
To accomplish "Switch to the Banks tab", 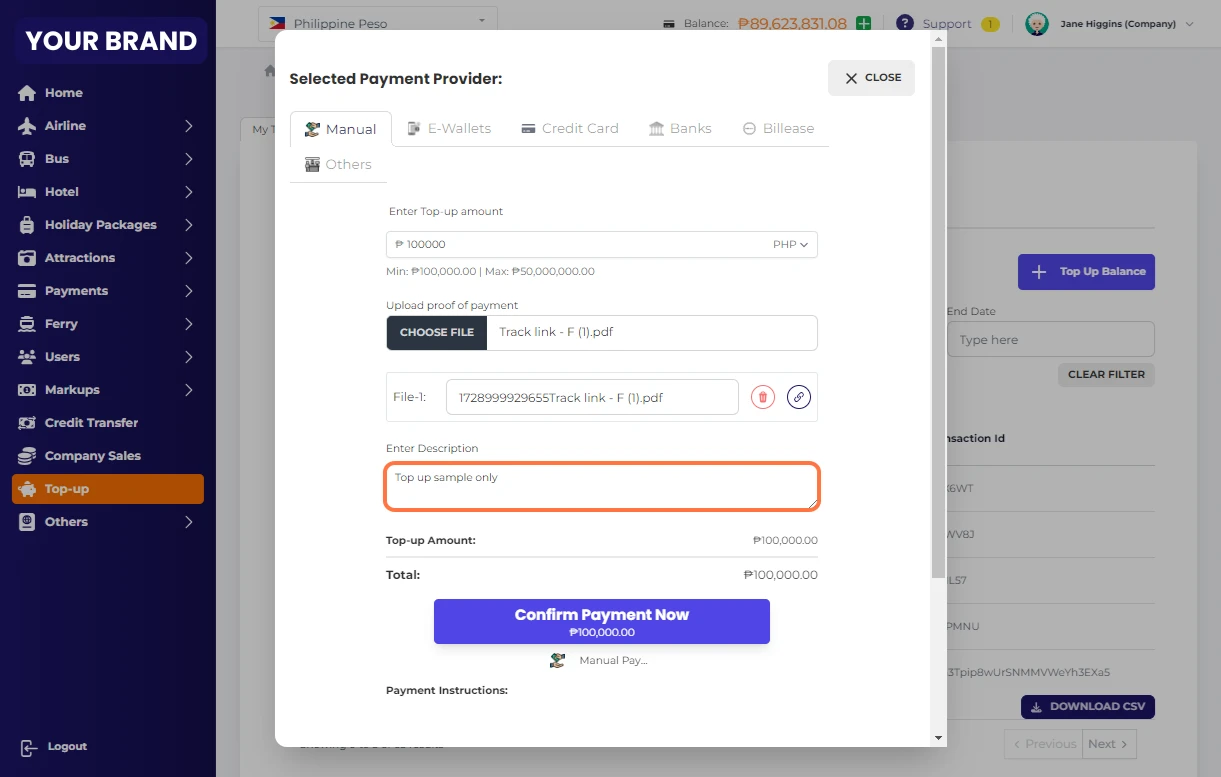I will (x=680, y=128).
